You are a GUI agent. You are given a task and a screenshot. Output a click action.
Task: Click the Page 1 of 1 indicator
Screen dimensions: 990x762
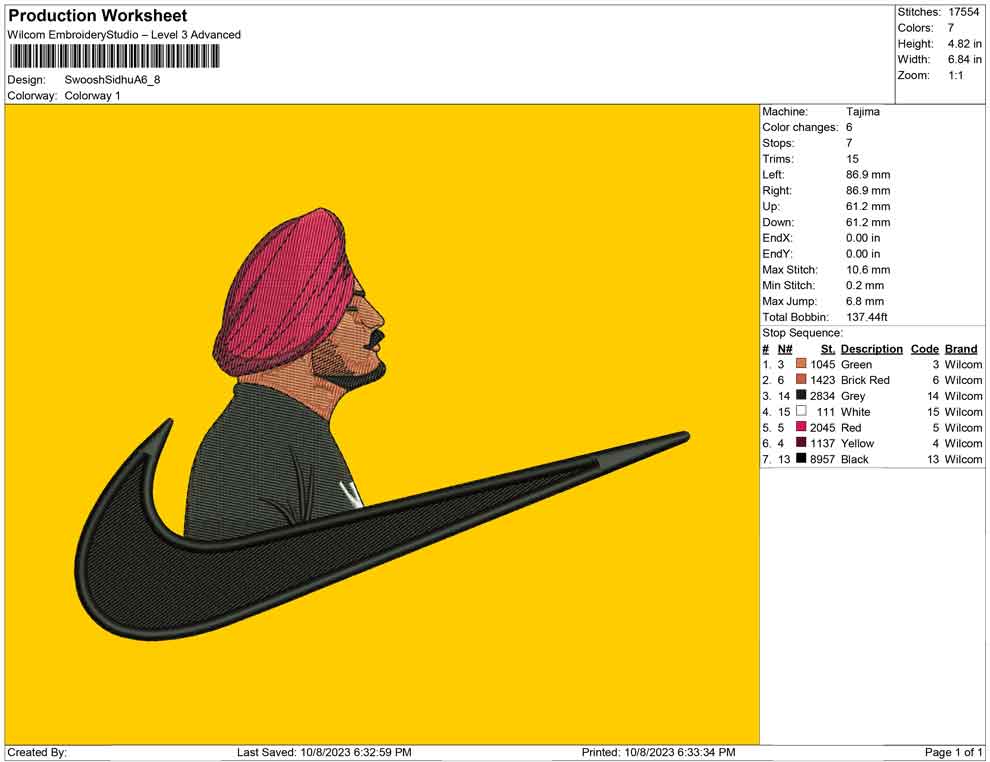click(953, 752)
